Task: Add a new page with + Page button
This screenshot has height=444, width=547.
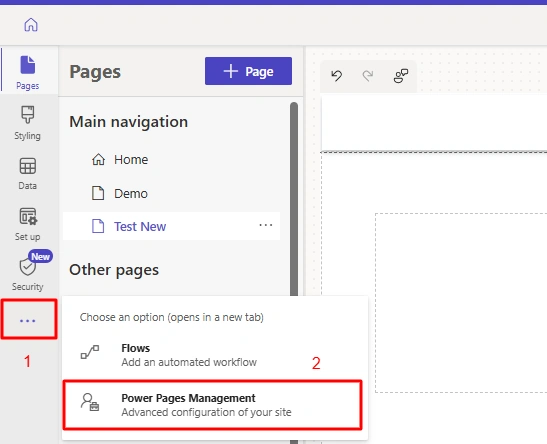Action: [x=248, y=71]
